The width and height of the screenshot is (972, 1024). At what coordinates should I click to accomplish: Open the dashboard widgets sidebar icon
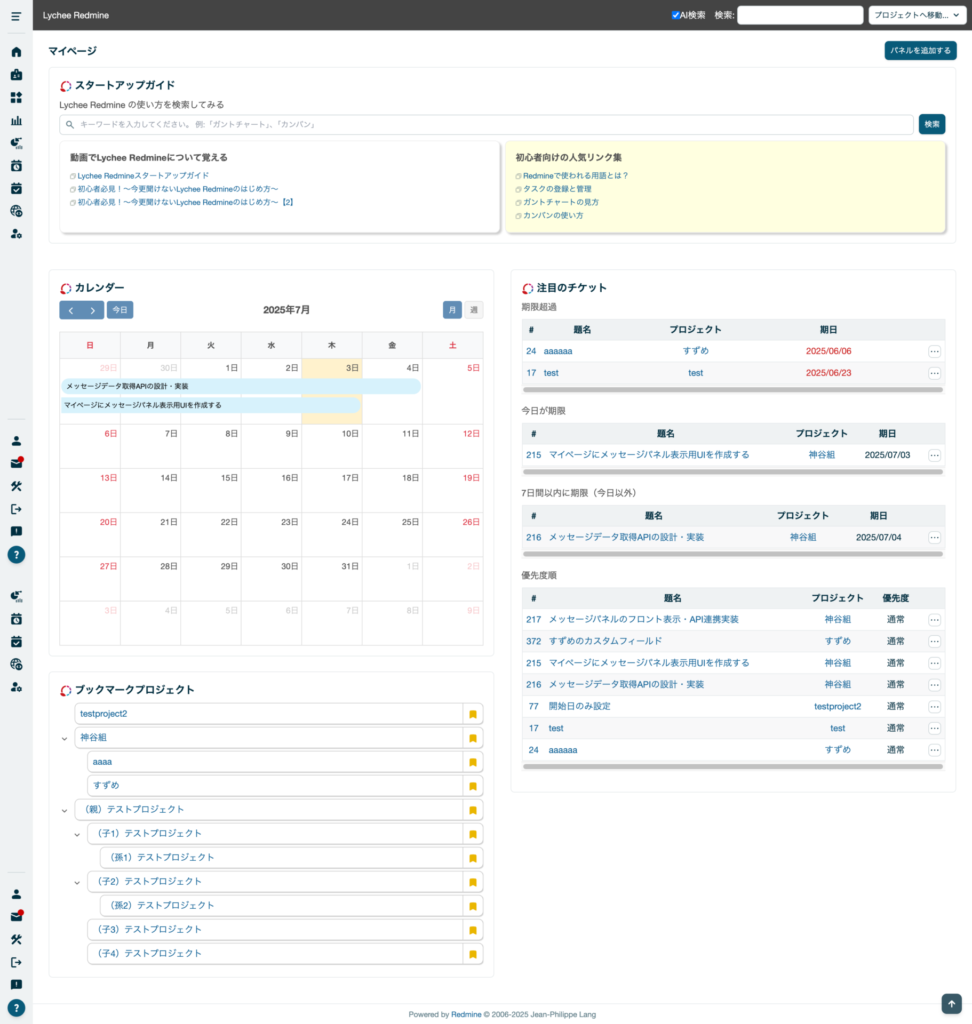[16, 97]
